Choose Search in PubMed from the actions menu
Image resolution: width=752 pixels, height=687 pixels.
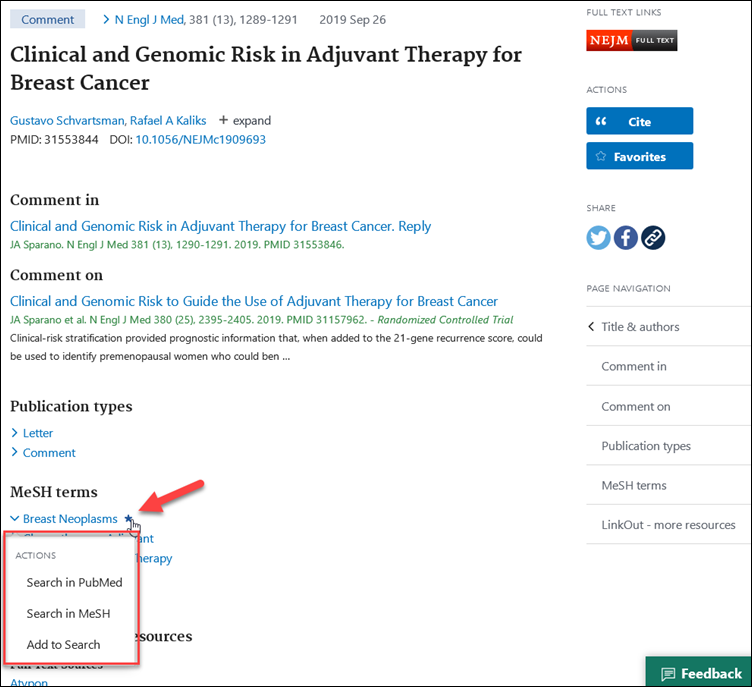[74, 583]
